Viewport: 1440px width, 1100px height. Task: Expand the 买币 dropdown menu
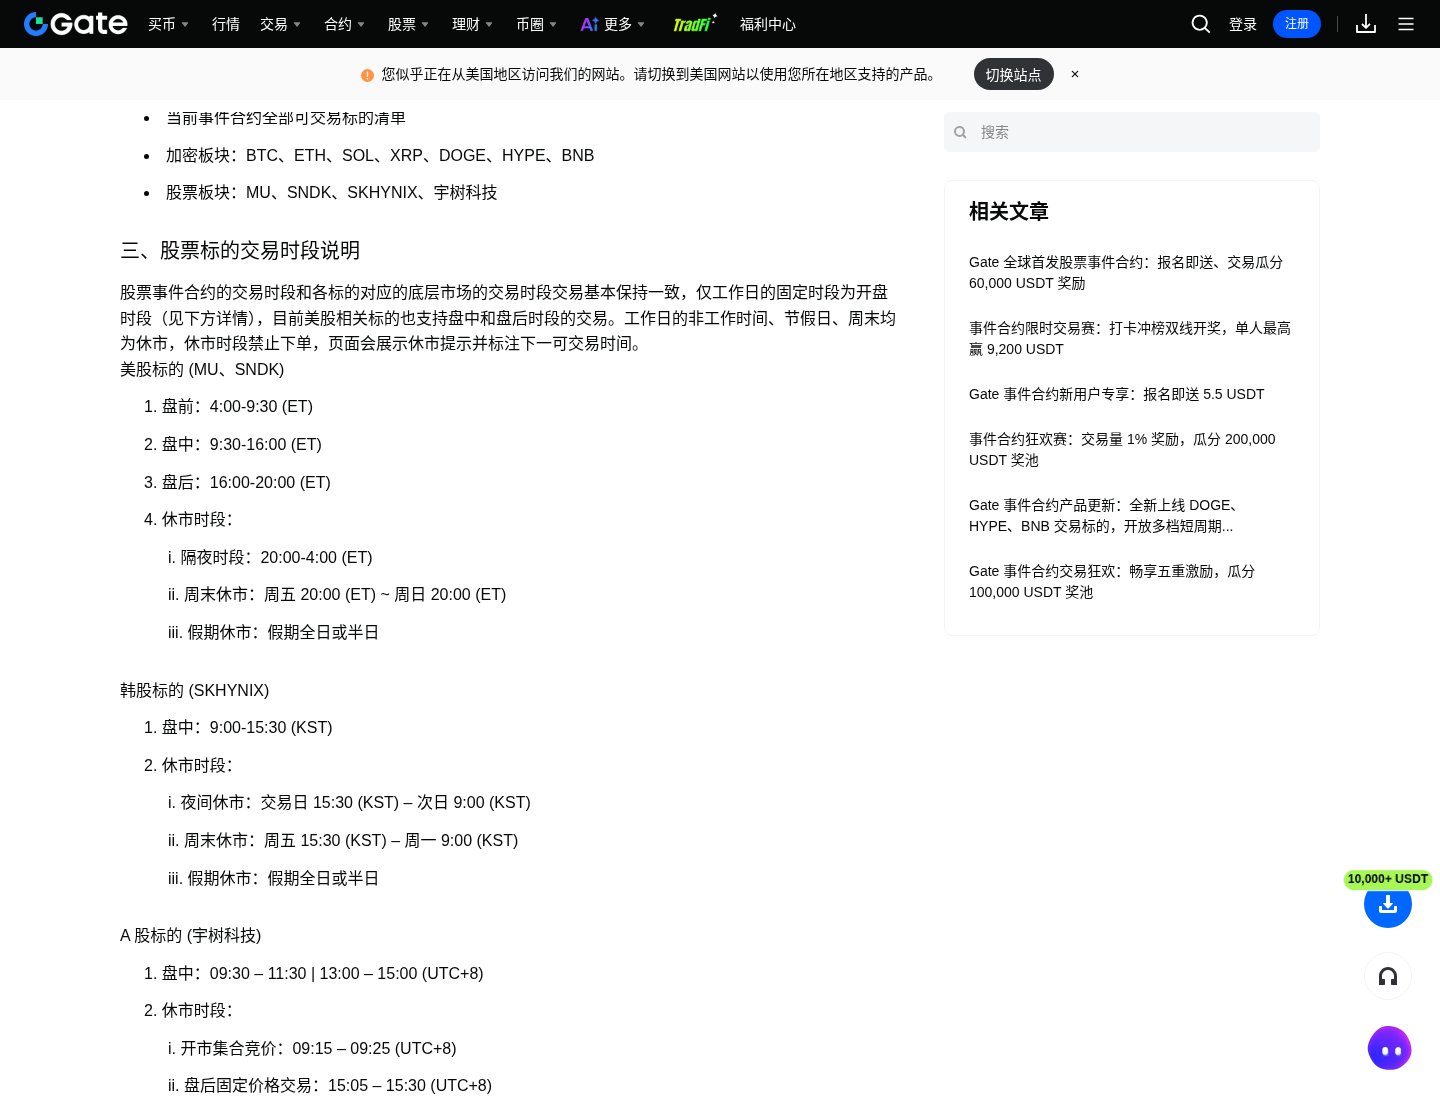168,24
